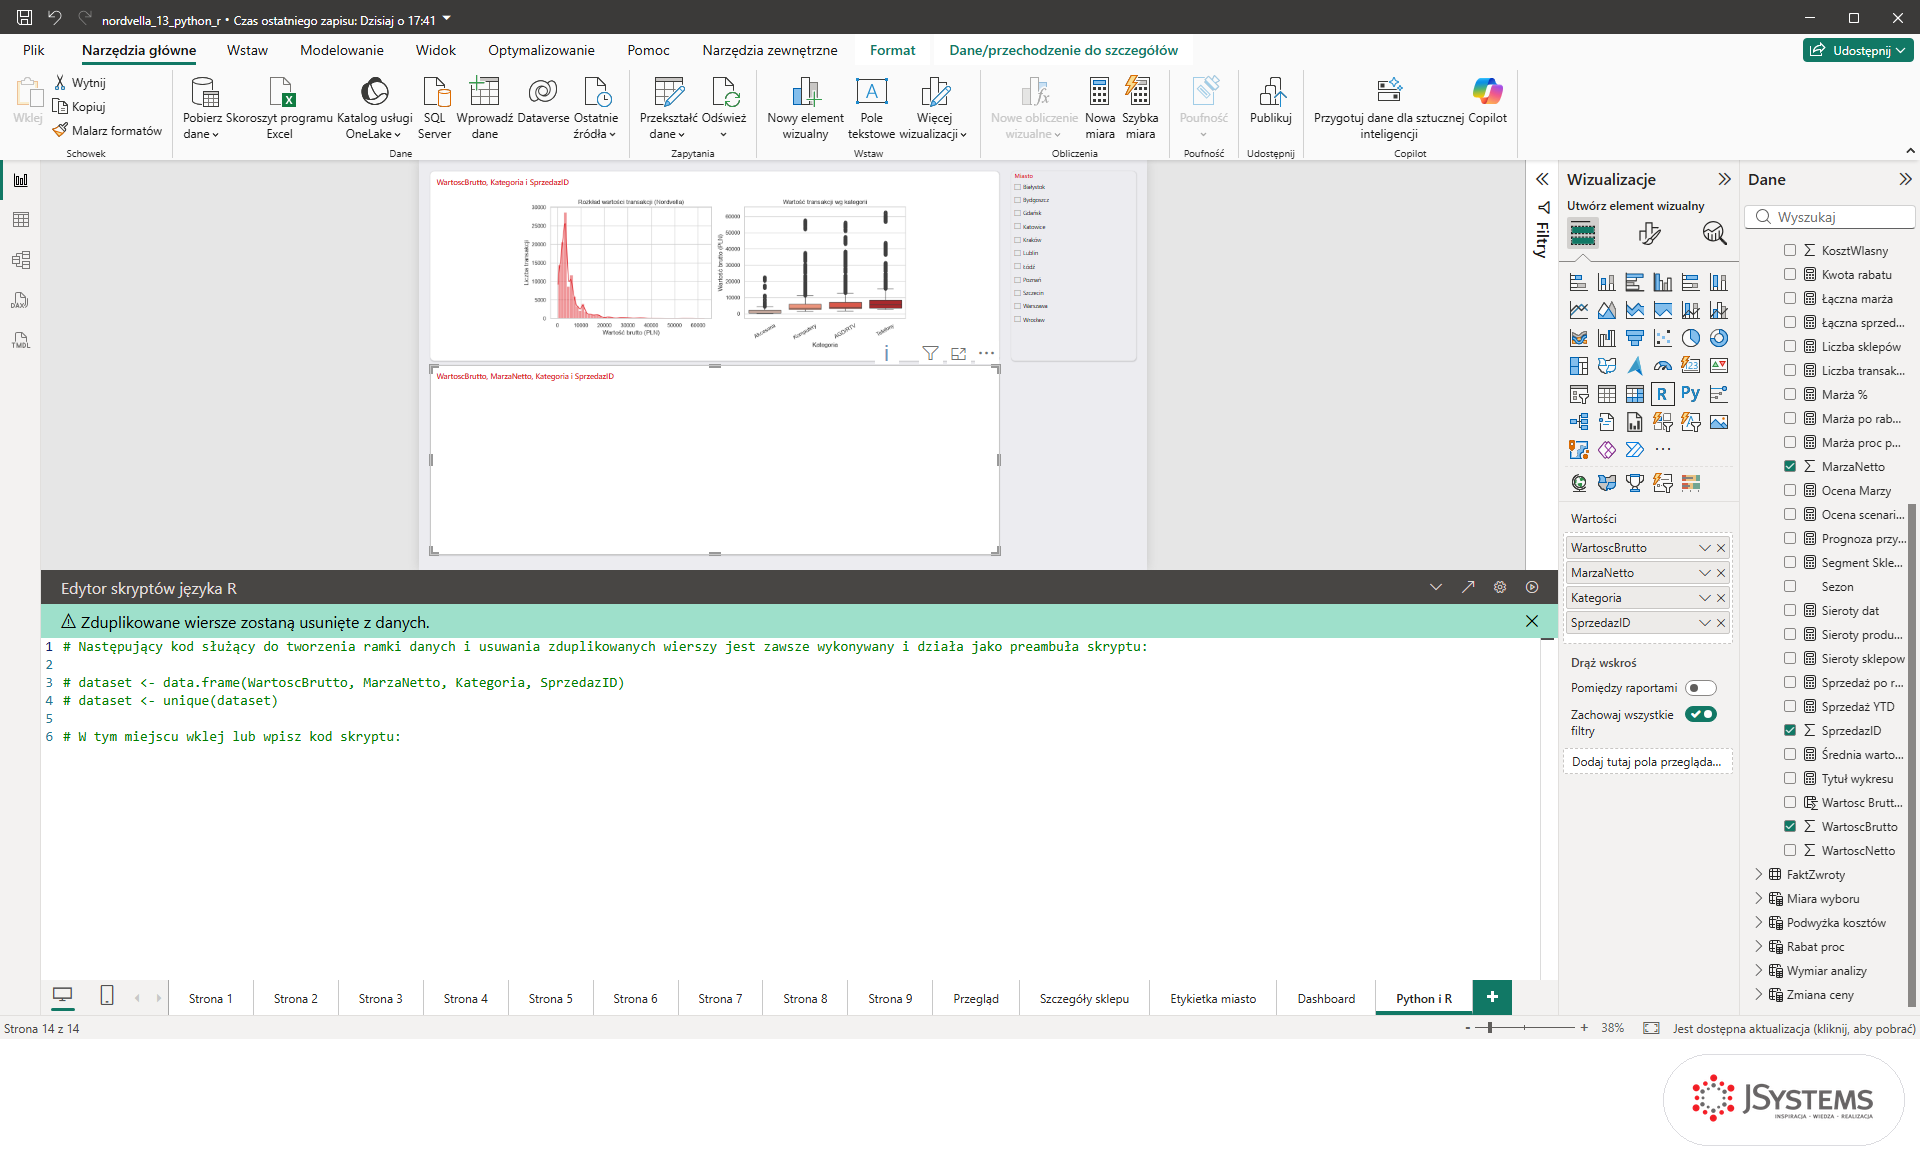
Task: Switch to Dashboard page tab
Action: point(1326,999)
